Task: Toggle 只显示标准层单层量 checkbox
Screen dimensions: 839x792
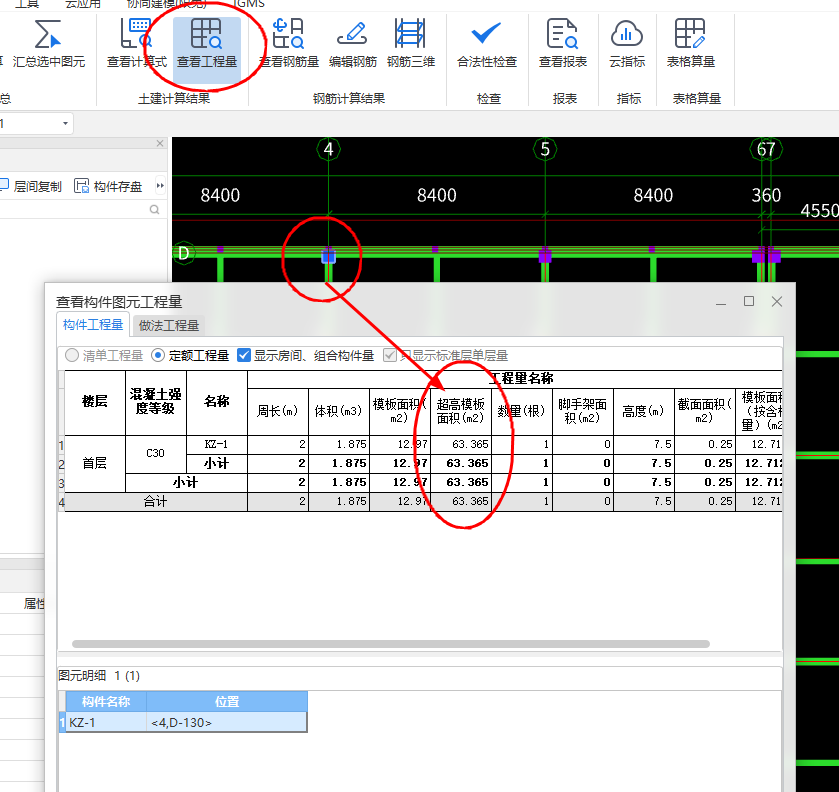Action: click(390, 355)
